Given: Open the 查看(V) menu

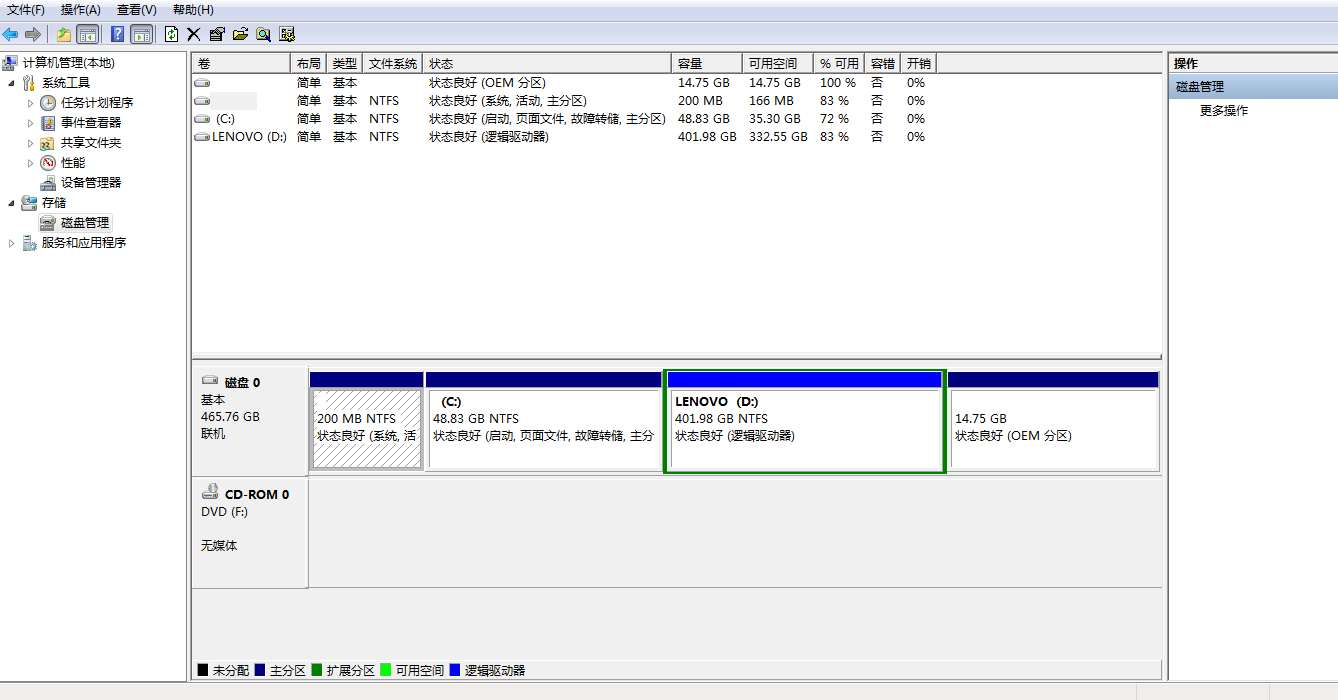Looking at the screenshot, I should pyautogui.click(x=137, y=10).
